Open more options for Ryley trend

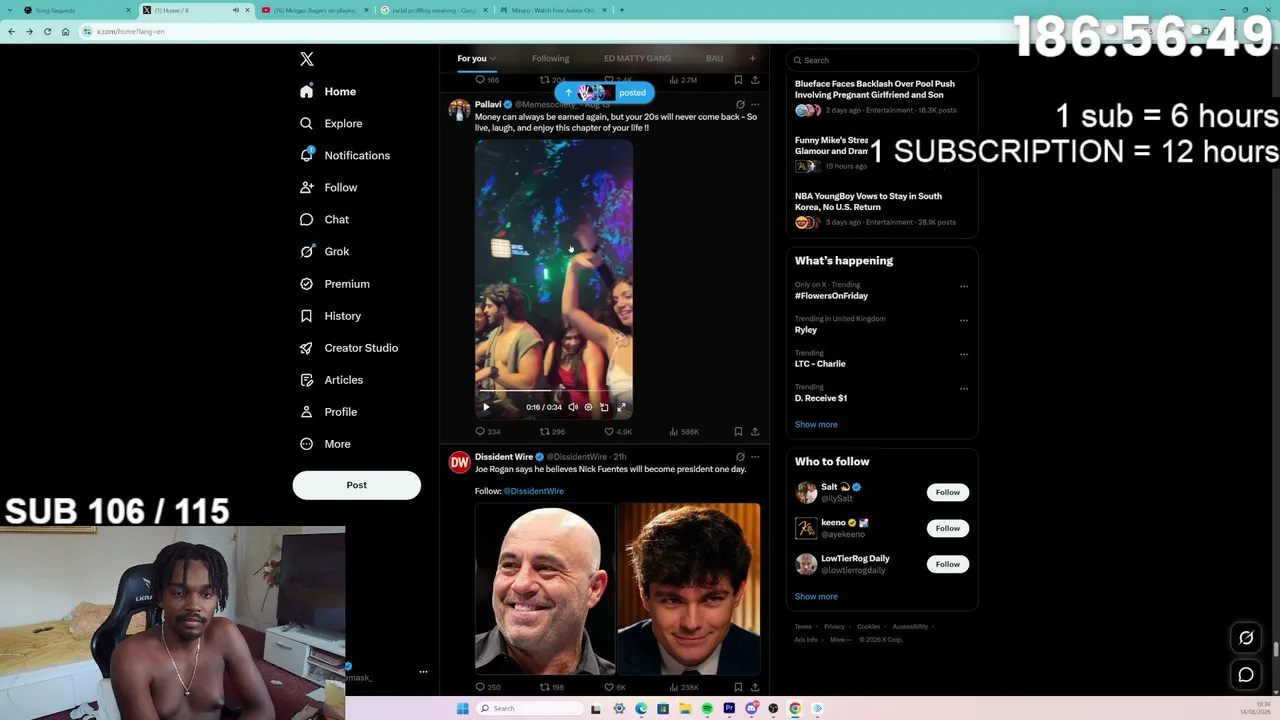964,320
